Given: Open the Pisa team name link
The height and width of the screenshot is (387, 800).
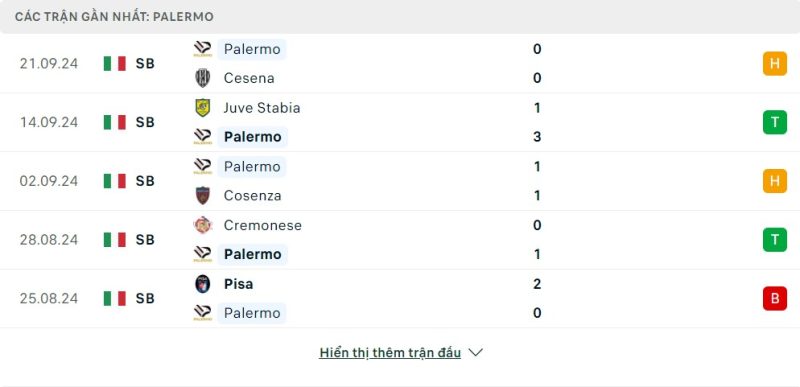Looking at the screenshot, I should [238, 284].
